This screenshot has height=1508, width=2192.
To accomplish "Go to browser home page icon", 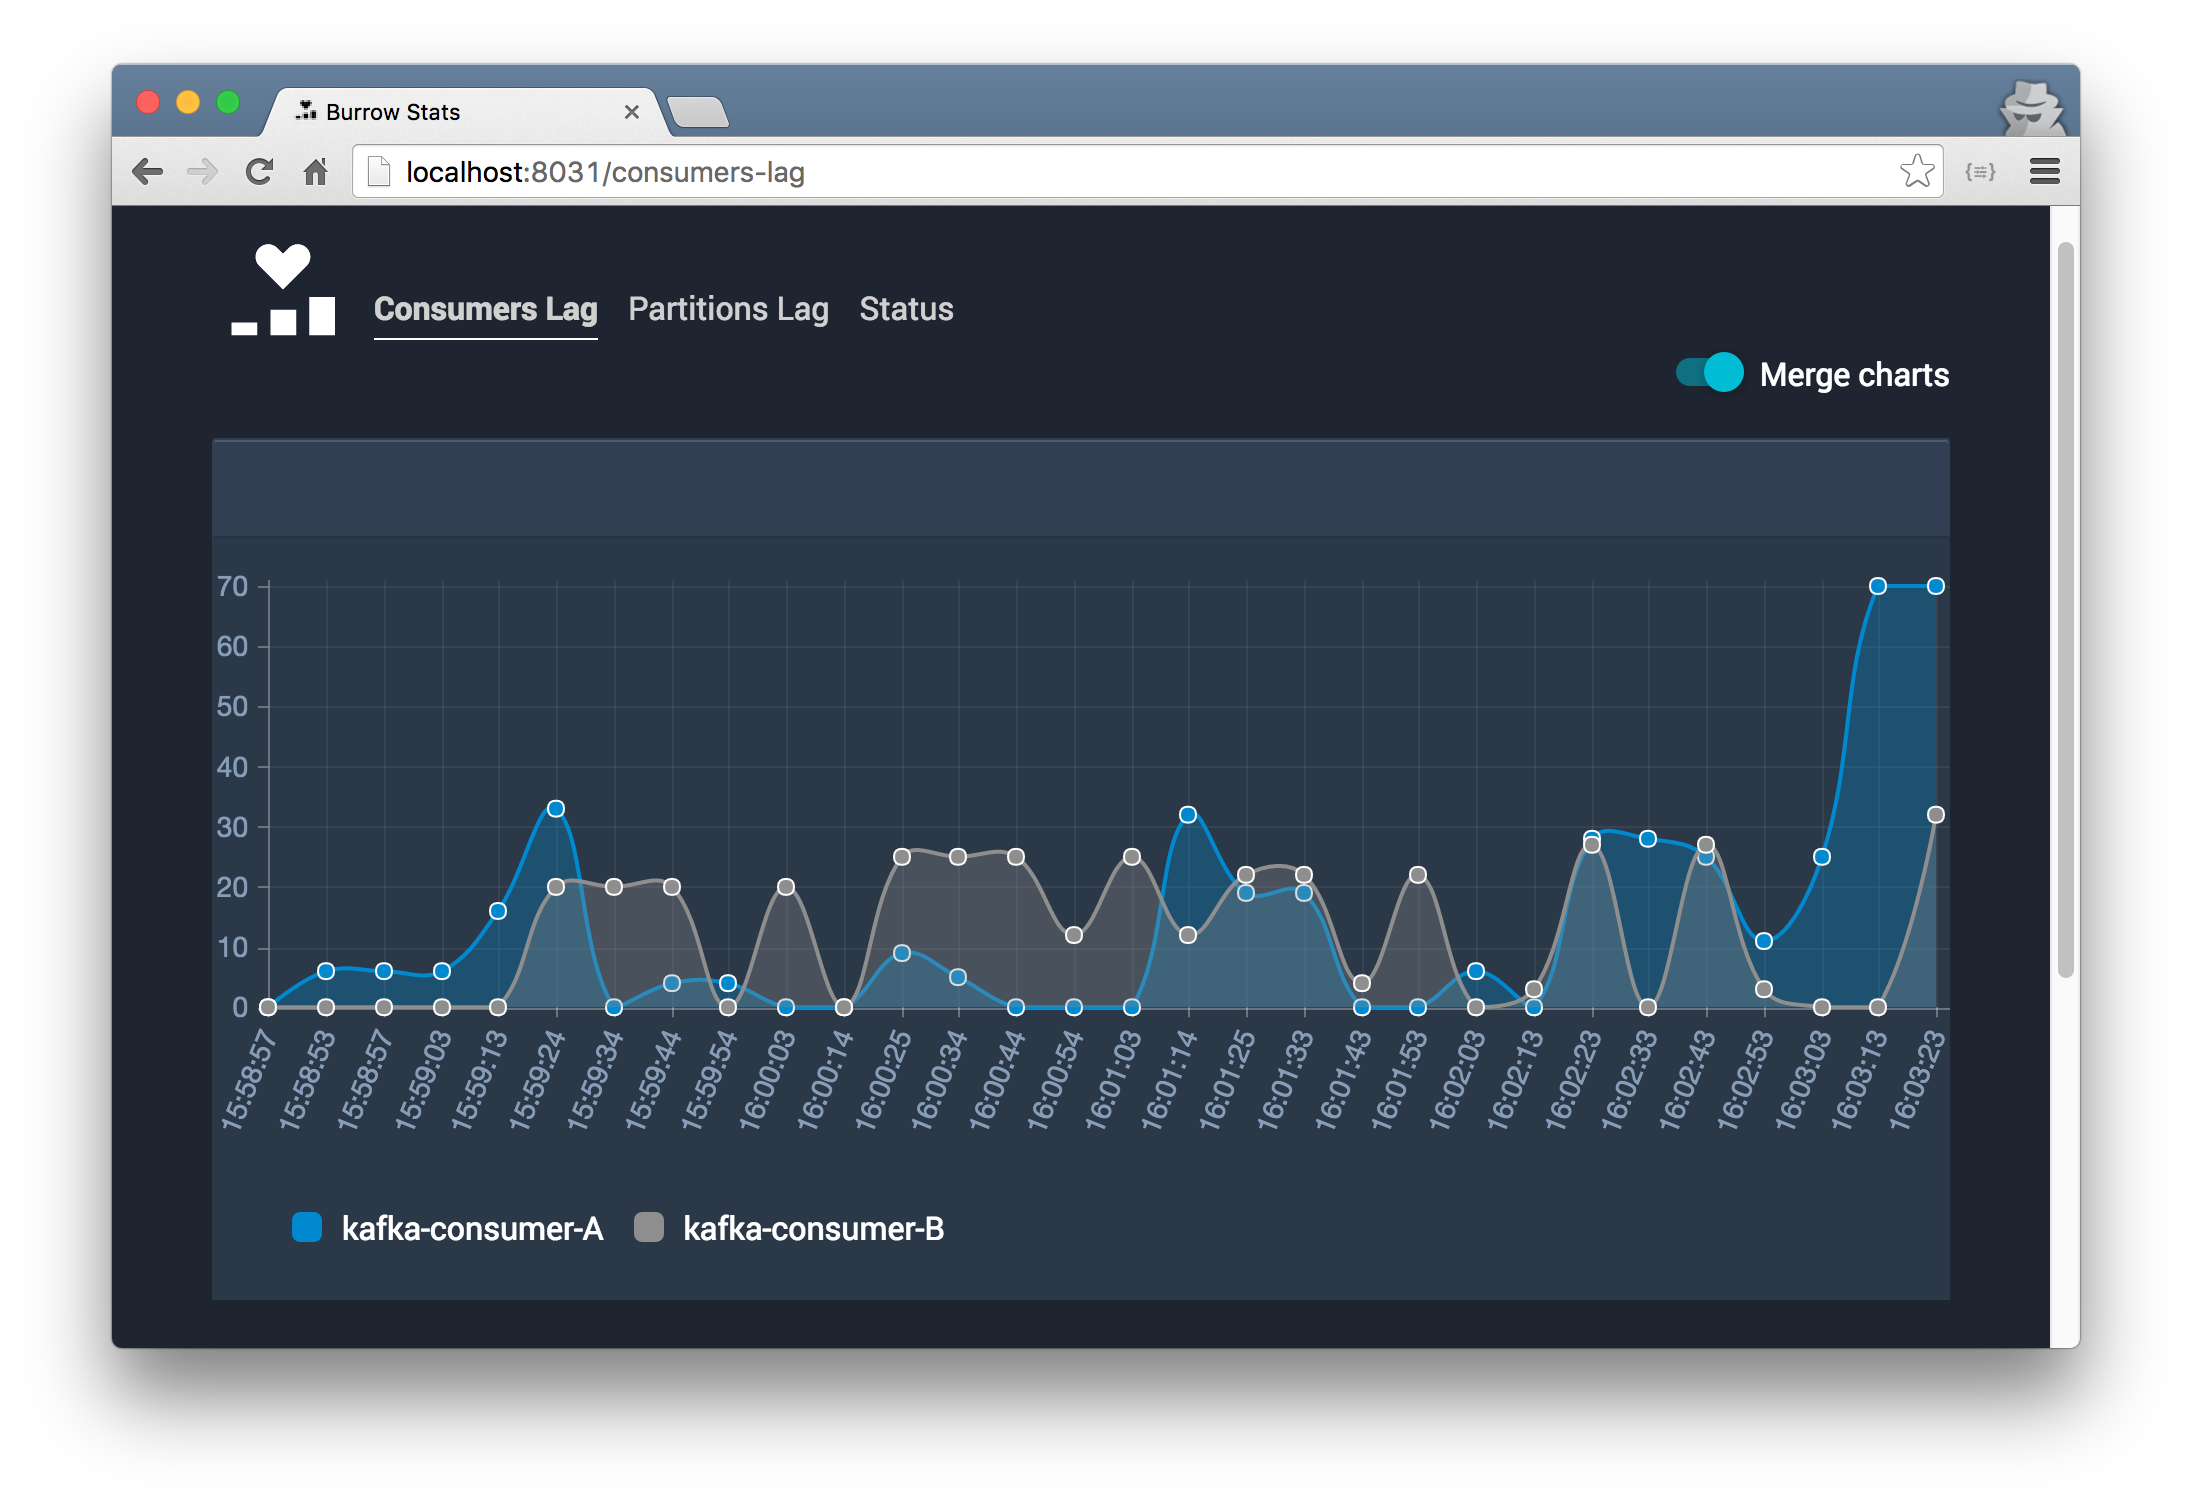I will coord(315,172).
